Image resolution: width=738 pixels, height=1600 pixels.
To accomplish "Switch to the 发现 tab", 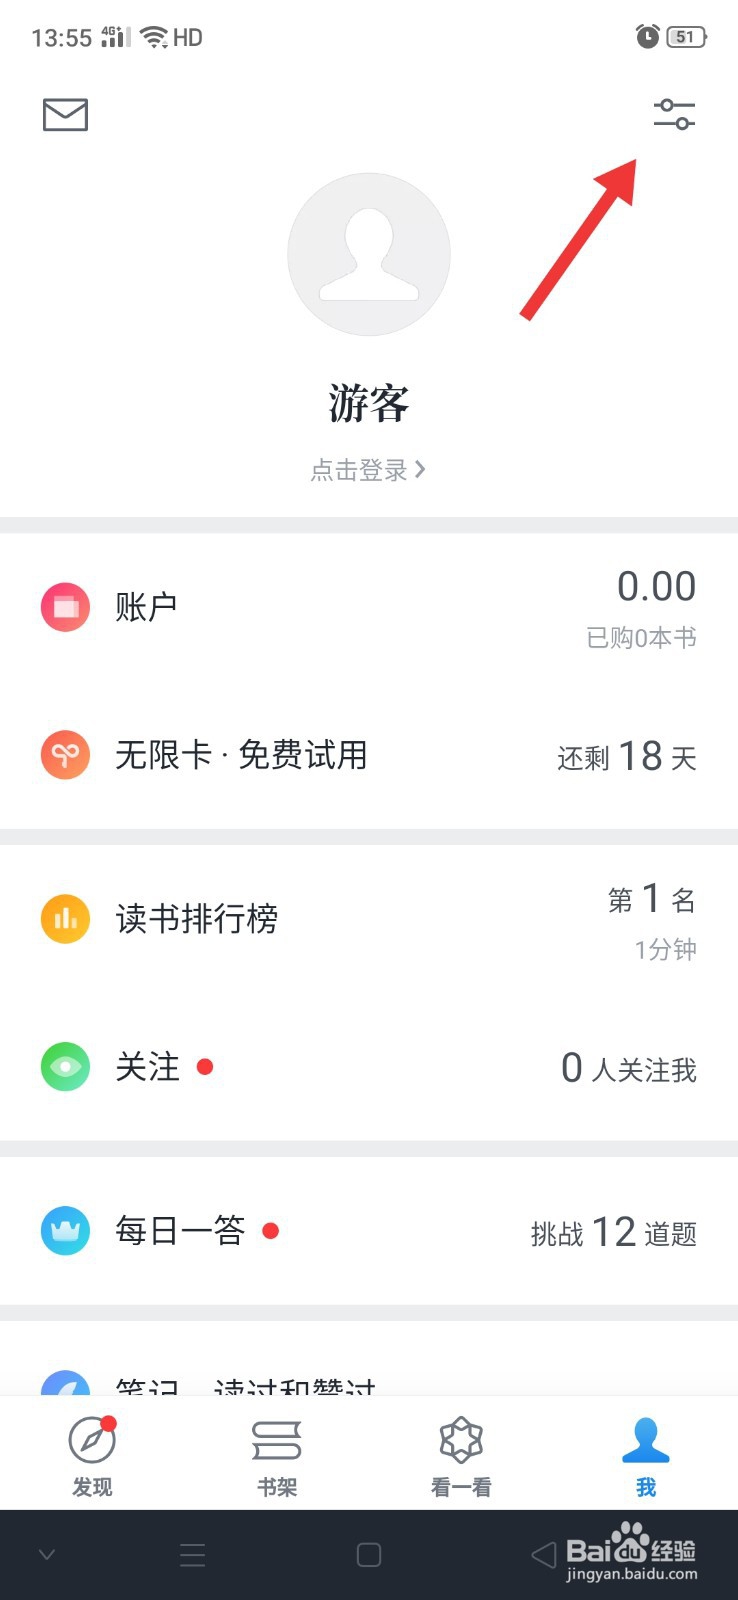I will [92, 1455].
